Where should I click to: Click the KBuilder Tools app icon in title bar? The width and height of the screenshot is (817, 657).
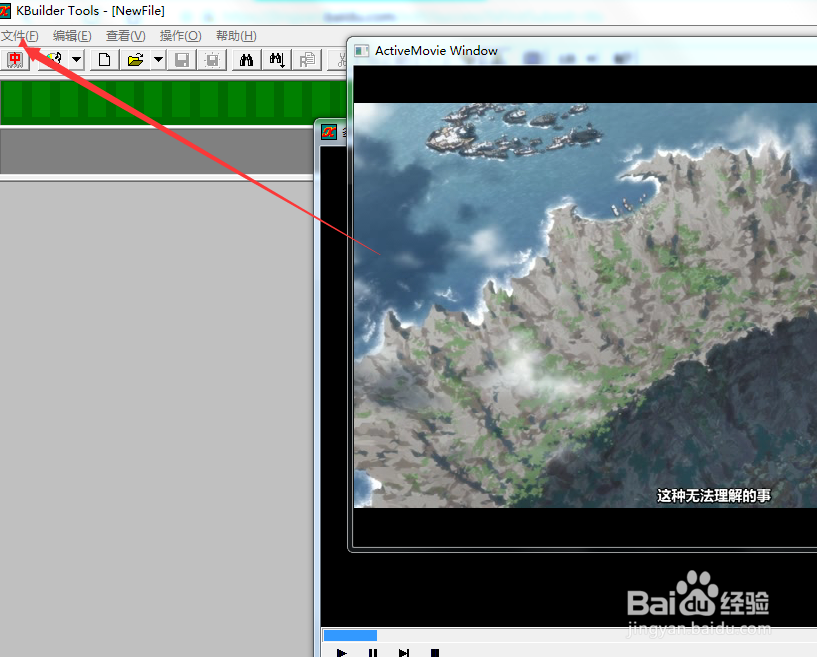[x=5, y=10]
